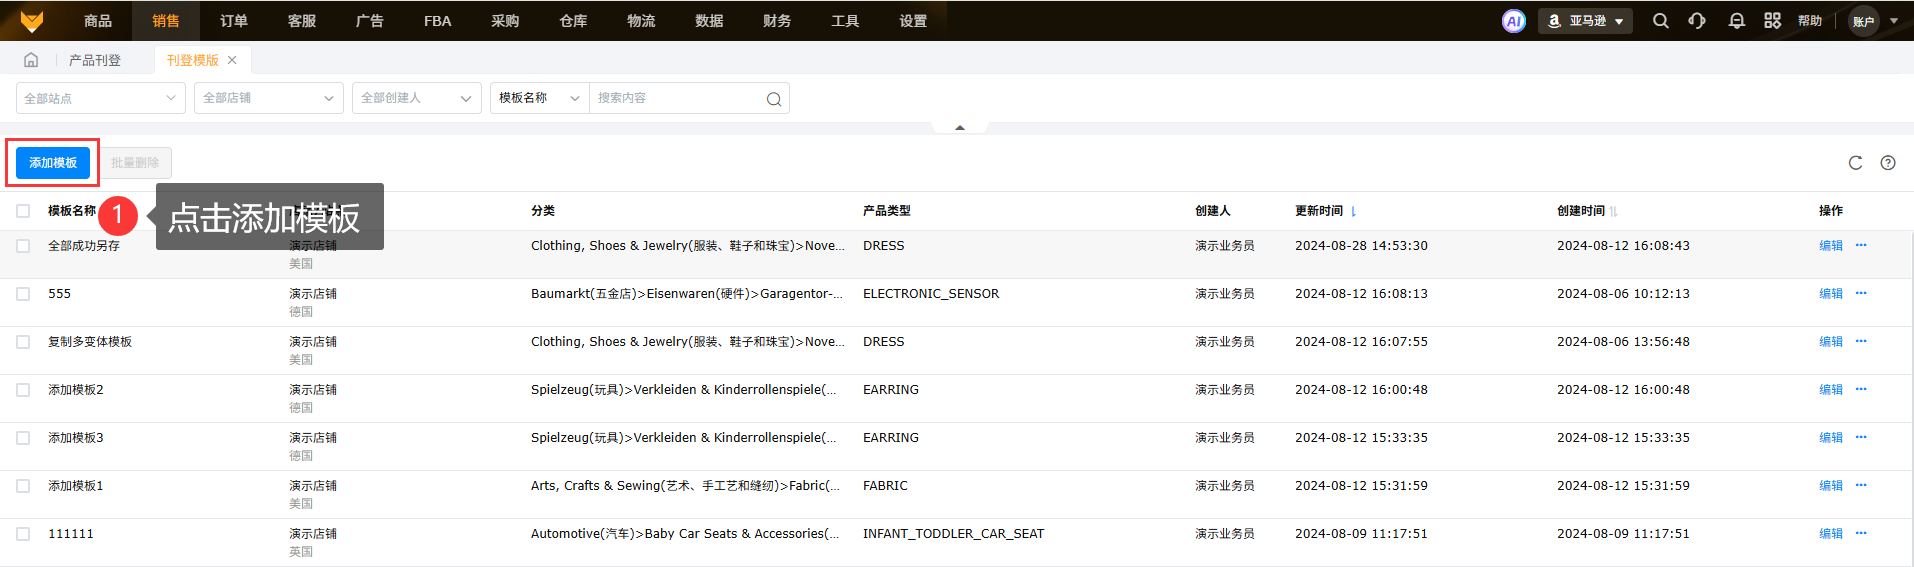The height and width of the screenshot is (567, 1914).
Task: Open the 仓库 menu
Action: 573,21
